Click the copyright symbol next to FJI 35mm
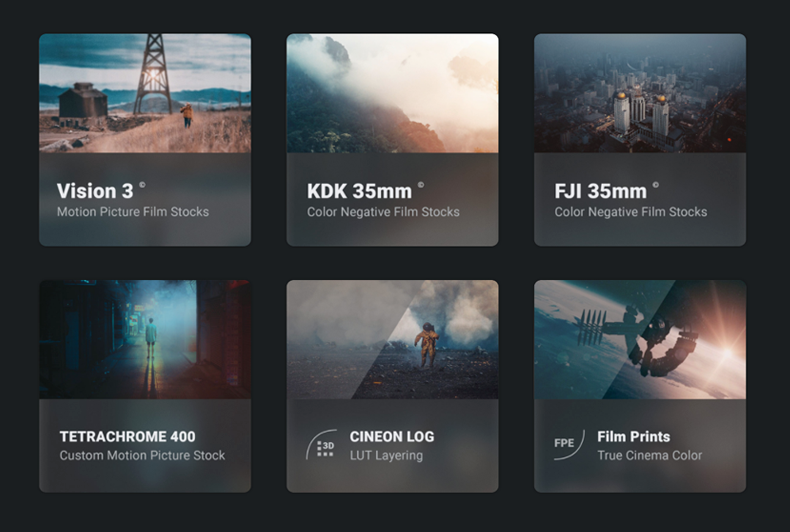This screenshot has width=790, height=532. point(655,185)
